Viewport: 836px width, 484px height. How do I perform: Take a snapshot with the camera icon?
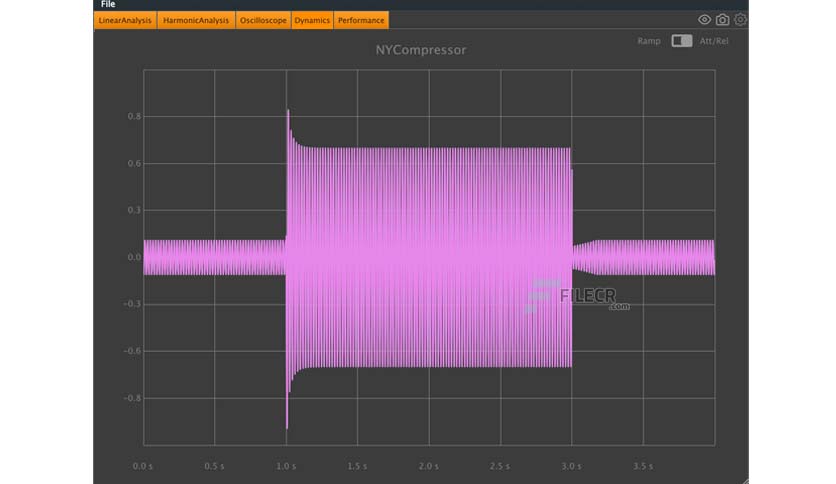click(722, 20)
